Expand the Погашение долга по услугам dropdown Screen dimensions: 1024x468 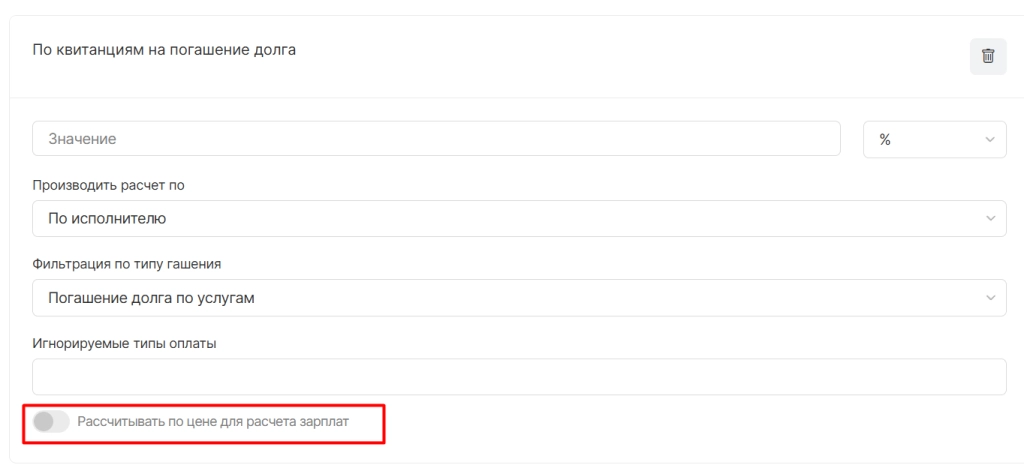pos(519,298)
